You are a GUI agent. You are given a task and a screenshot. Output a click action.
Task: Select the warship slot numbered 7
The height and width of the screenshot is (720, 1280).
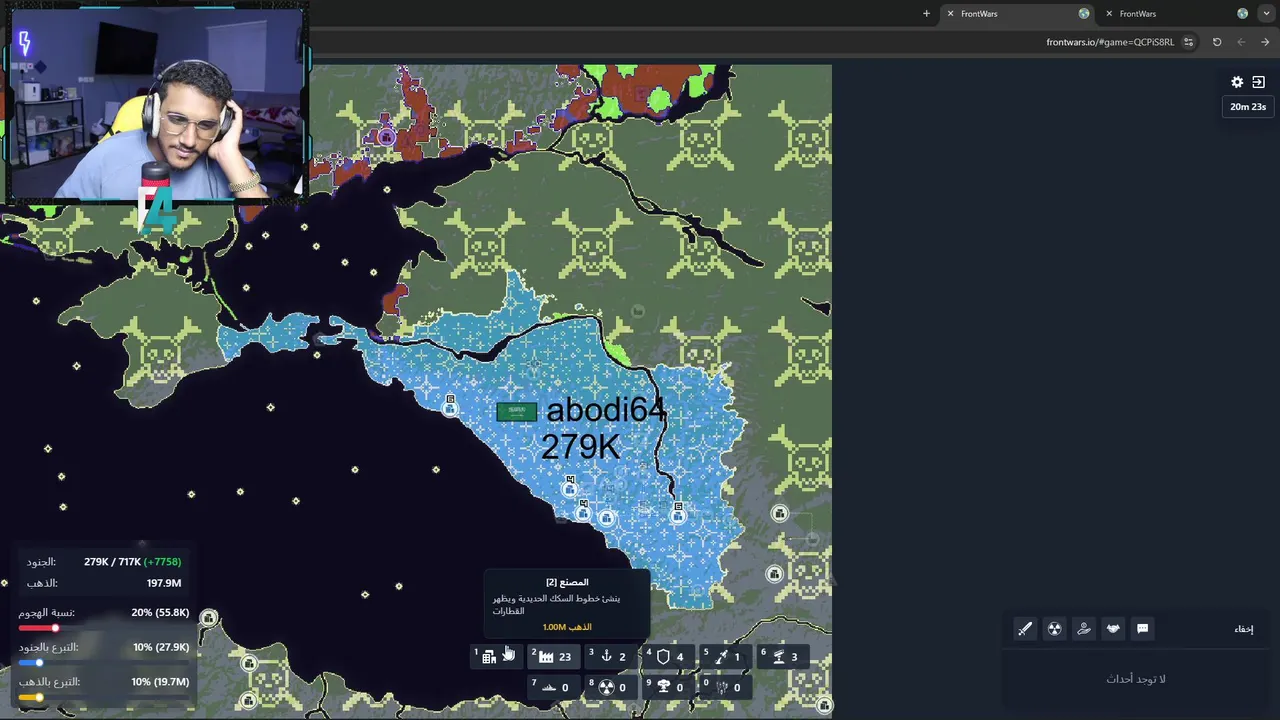[554, 687]
